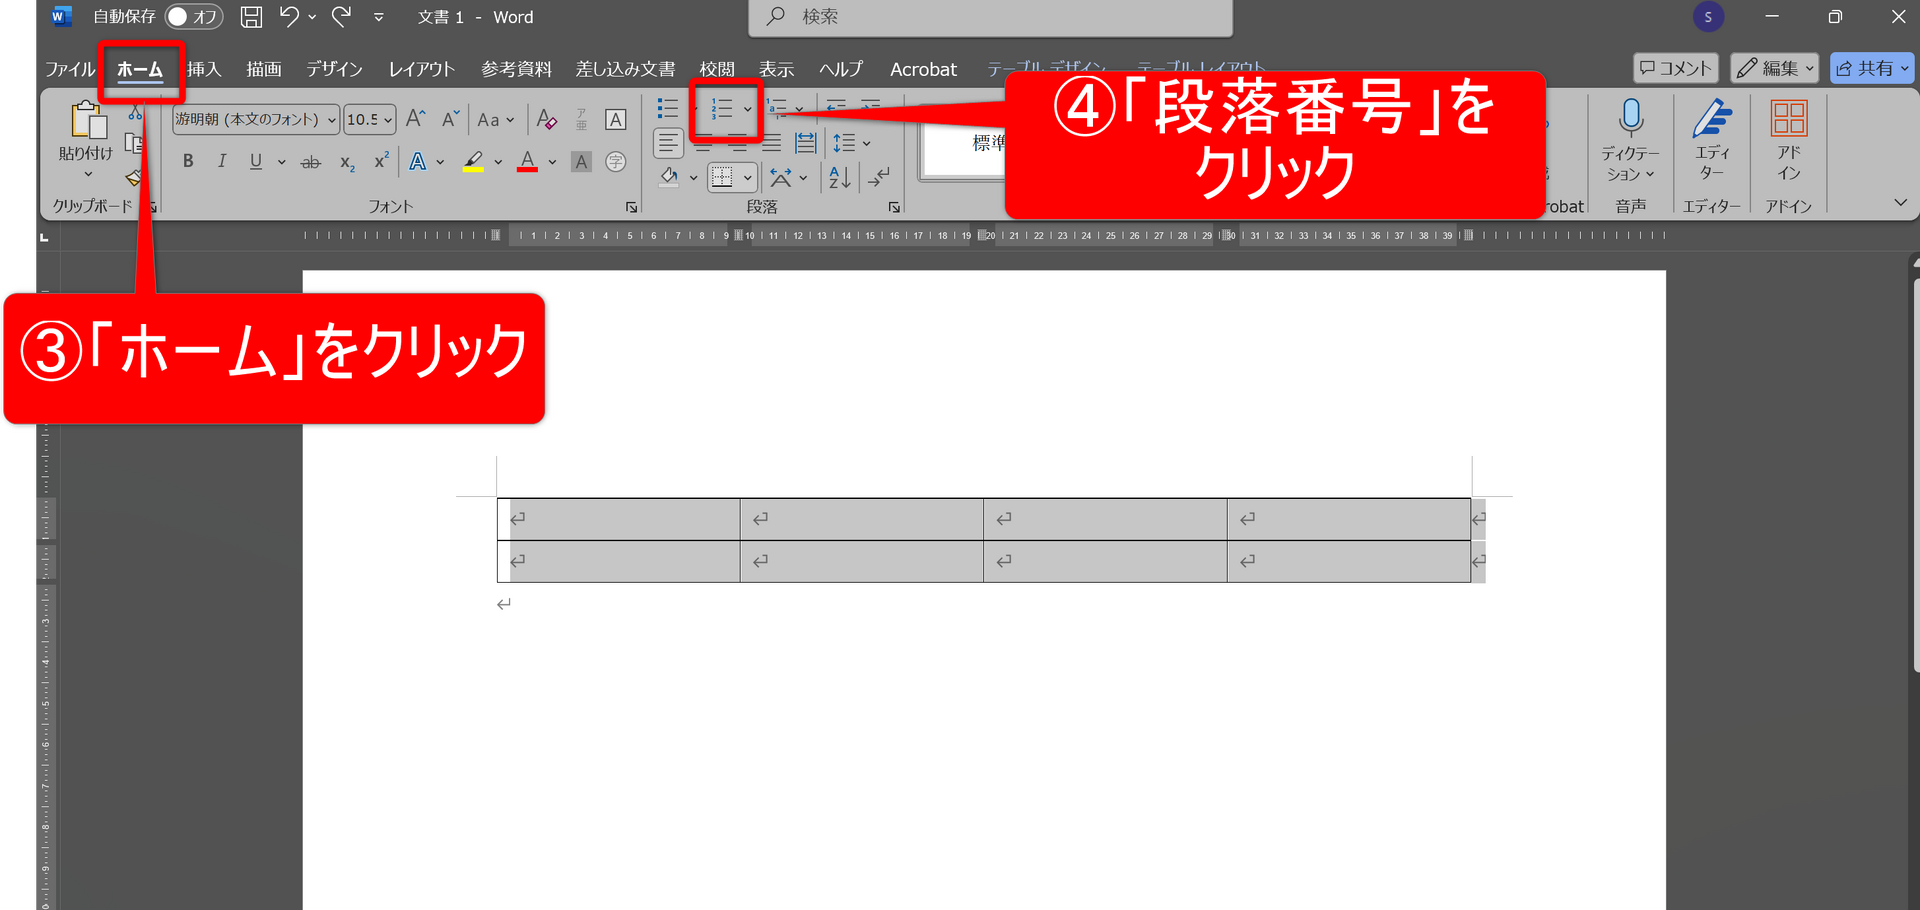Click the Save disk icon
Screen dimensions: 1920x910
point(251,17)
